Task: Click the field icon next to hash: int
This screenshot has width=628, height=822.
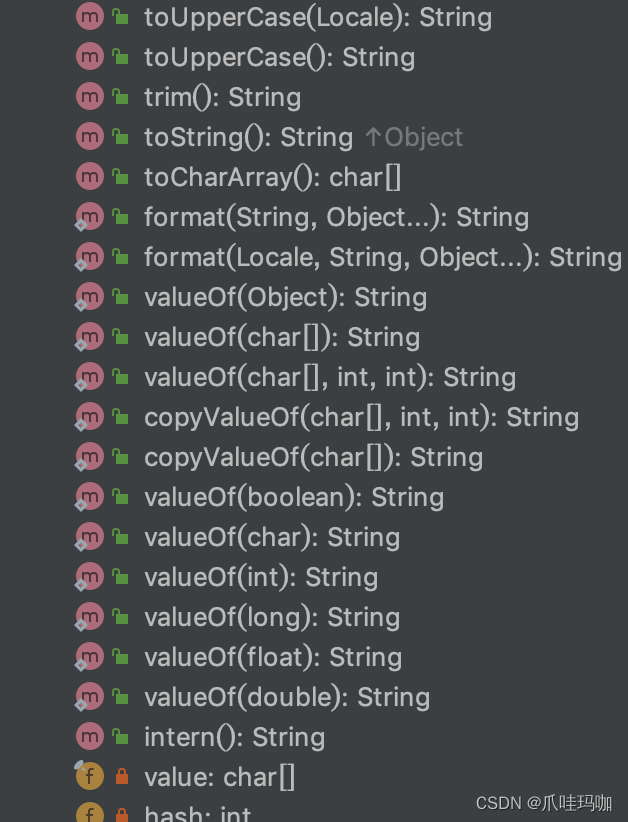Action: [x=89, y=813]
